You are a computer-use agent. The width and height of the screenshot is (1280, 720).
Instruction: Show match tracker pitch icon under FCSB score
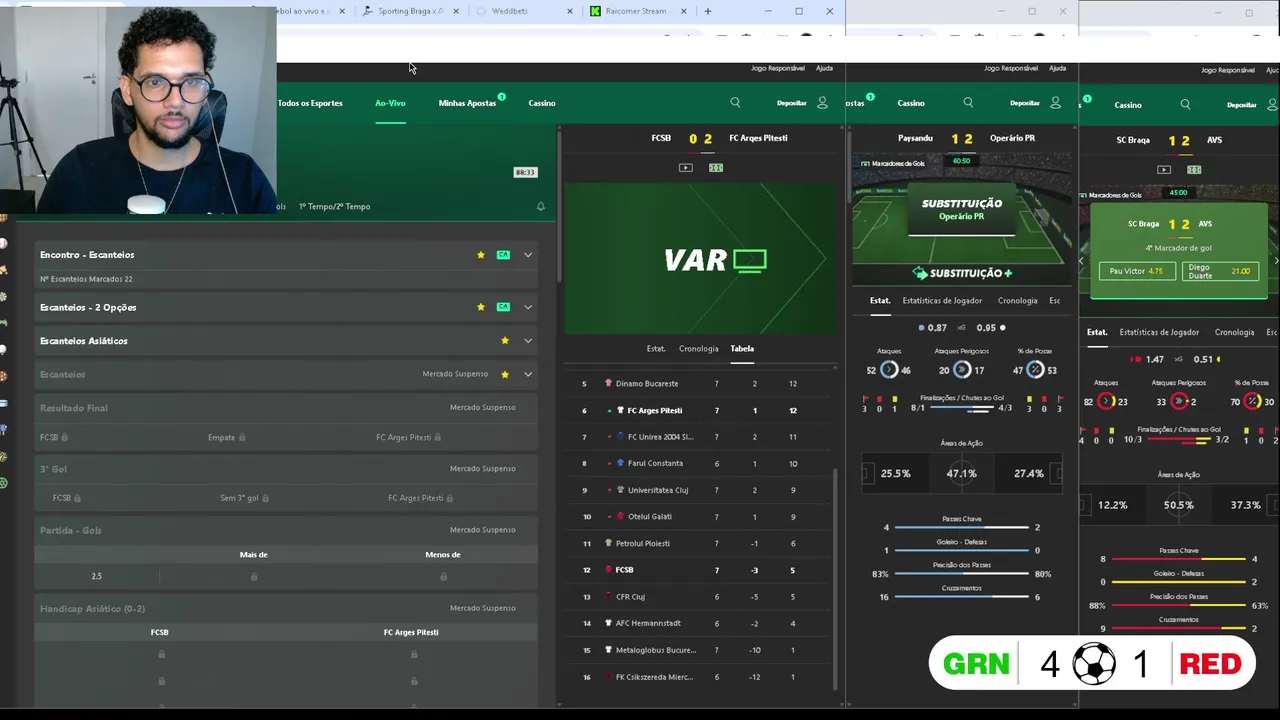(x=716, y=168)
